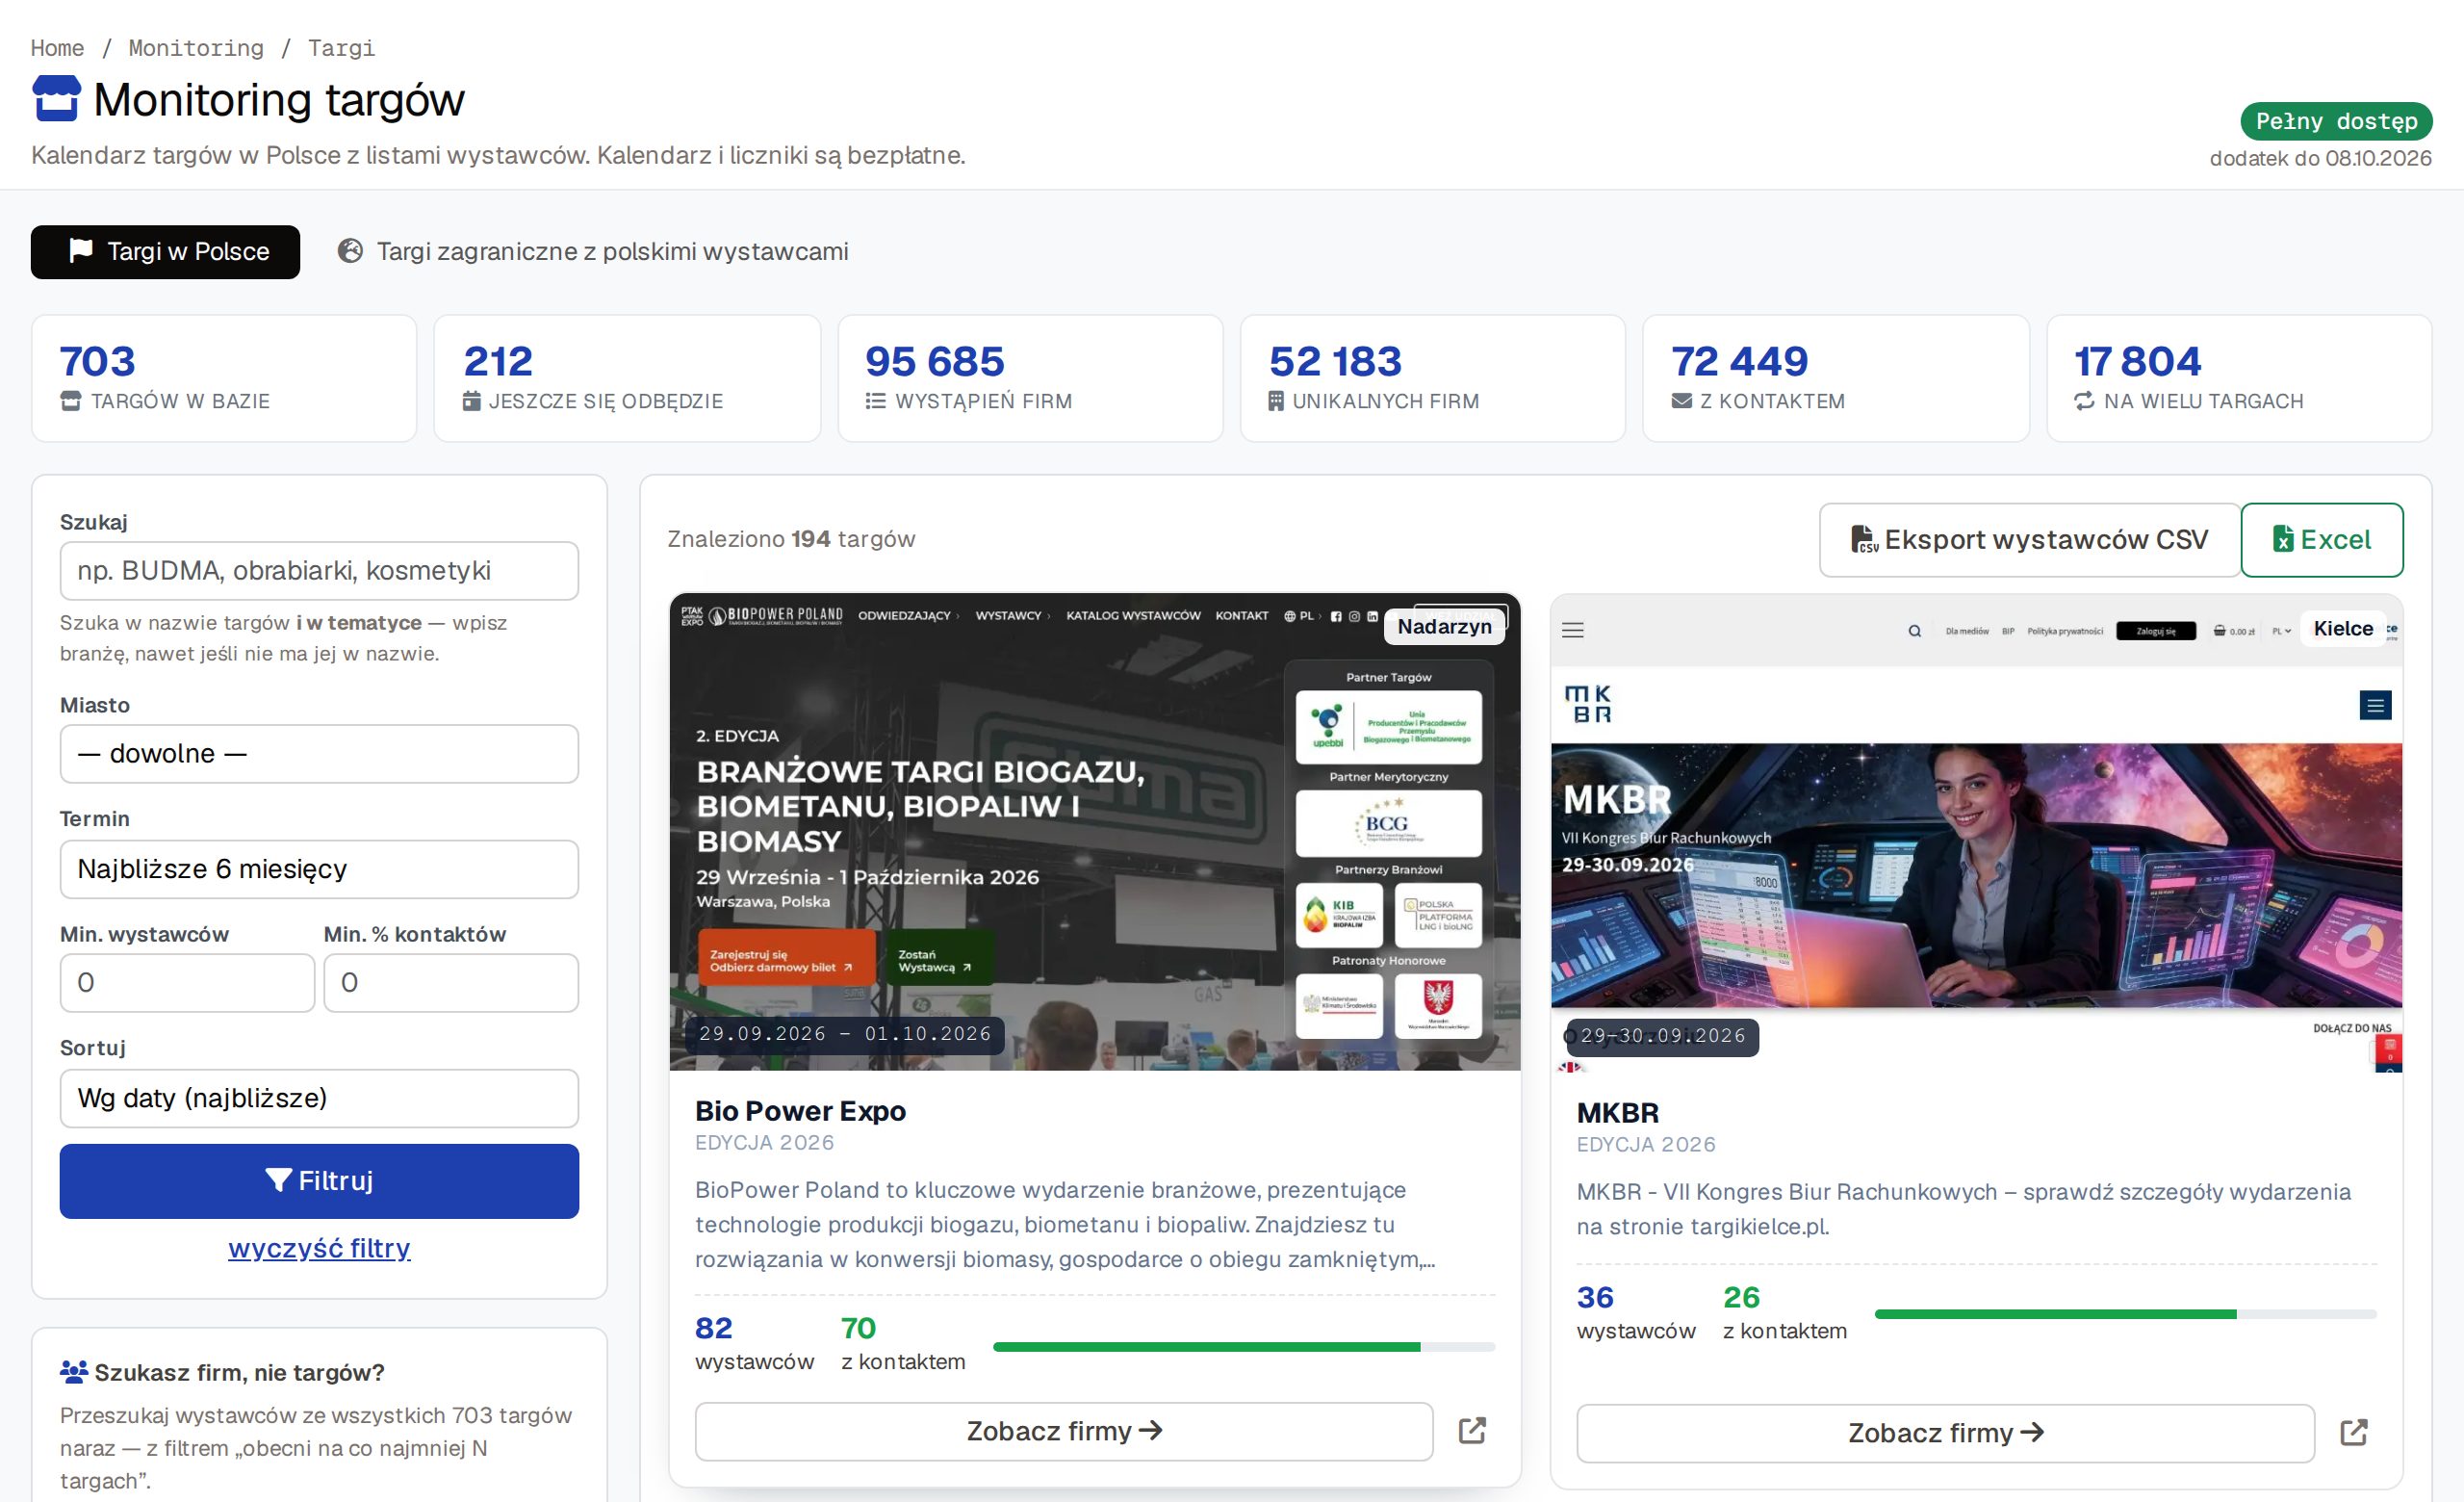Click the MKBR contact progress bar

click(2126, 1314)
